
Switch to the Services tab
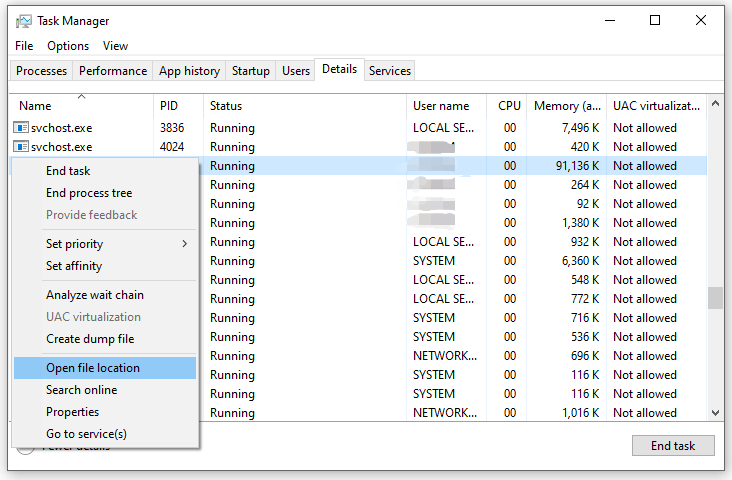pos(390,71)
